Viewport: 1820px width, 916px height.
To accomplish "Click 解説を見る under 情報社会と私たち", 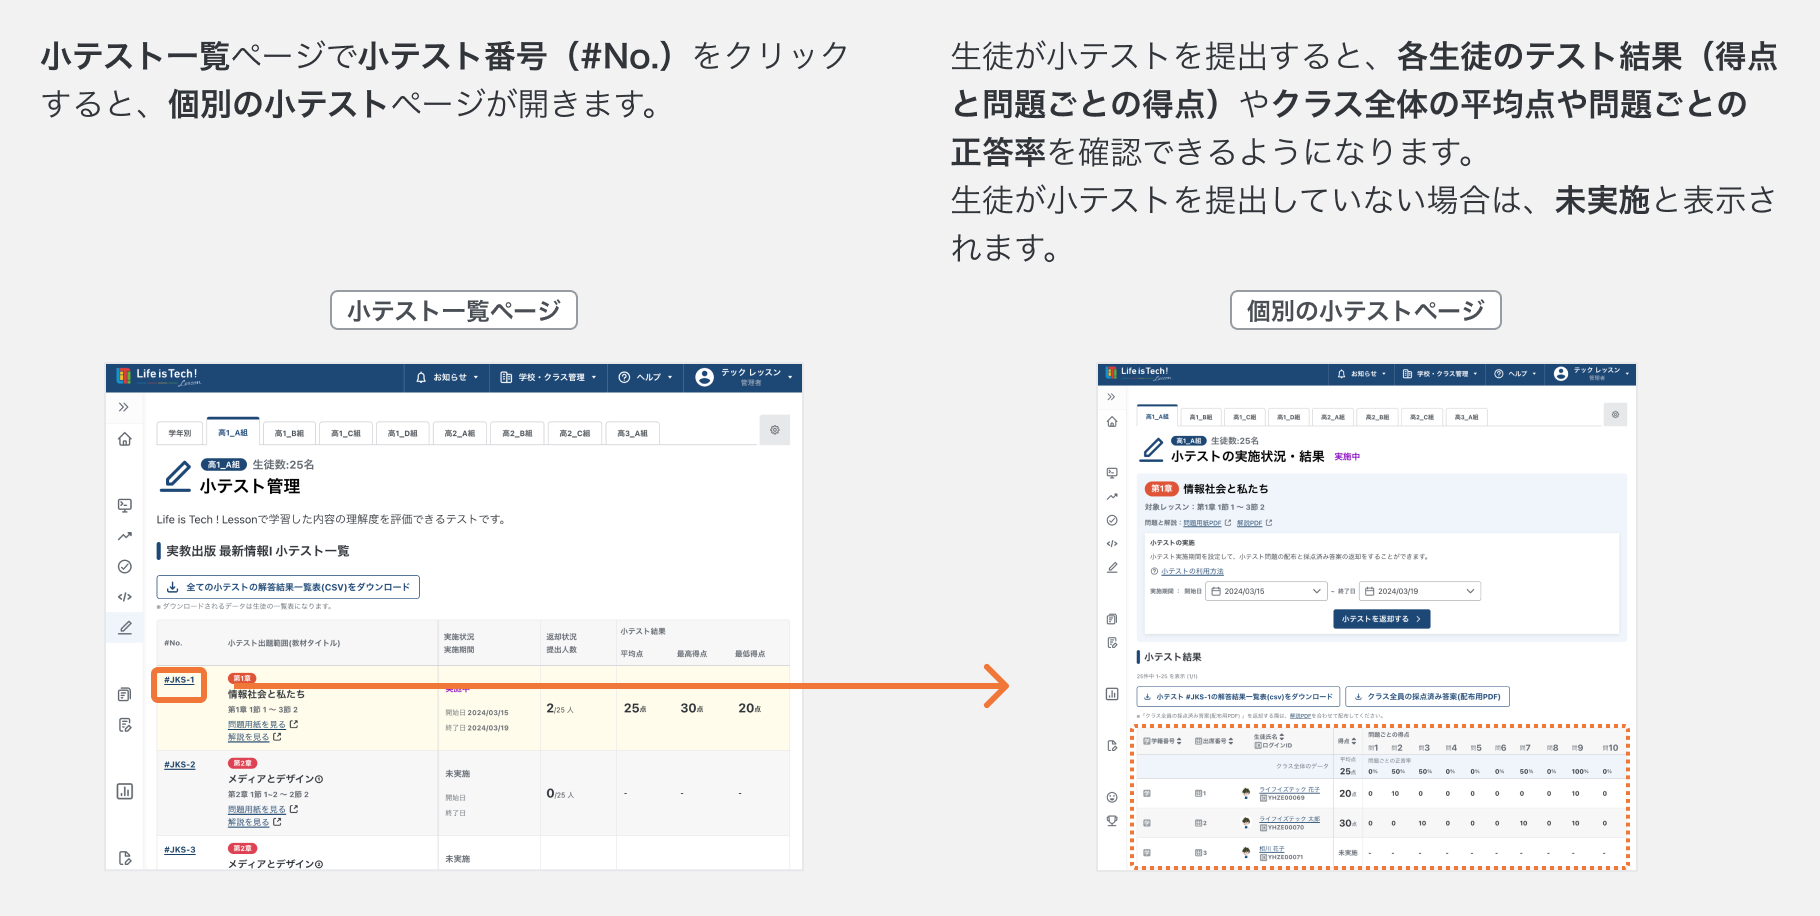I will pyautogui.click(x=249, y=737).
